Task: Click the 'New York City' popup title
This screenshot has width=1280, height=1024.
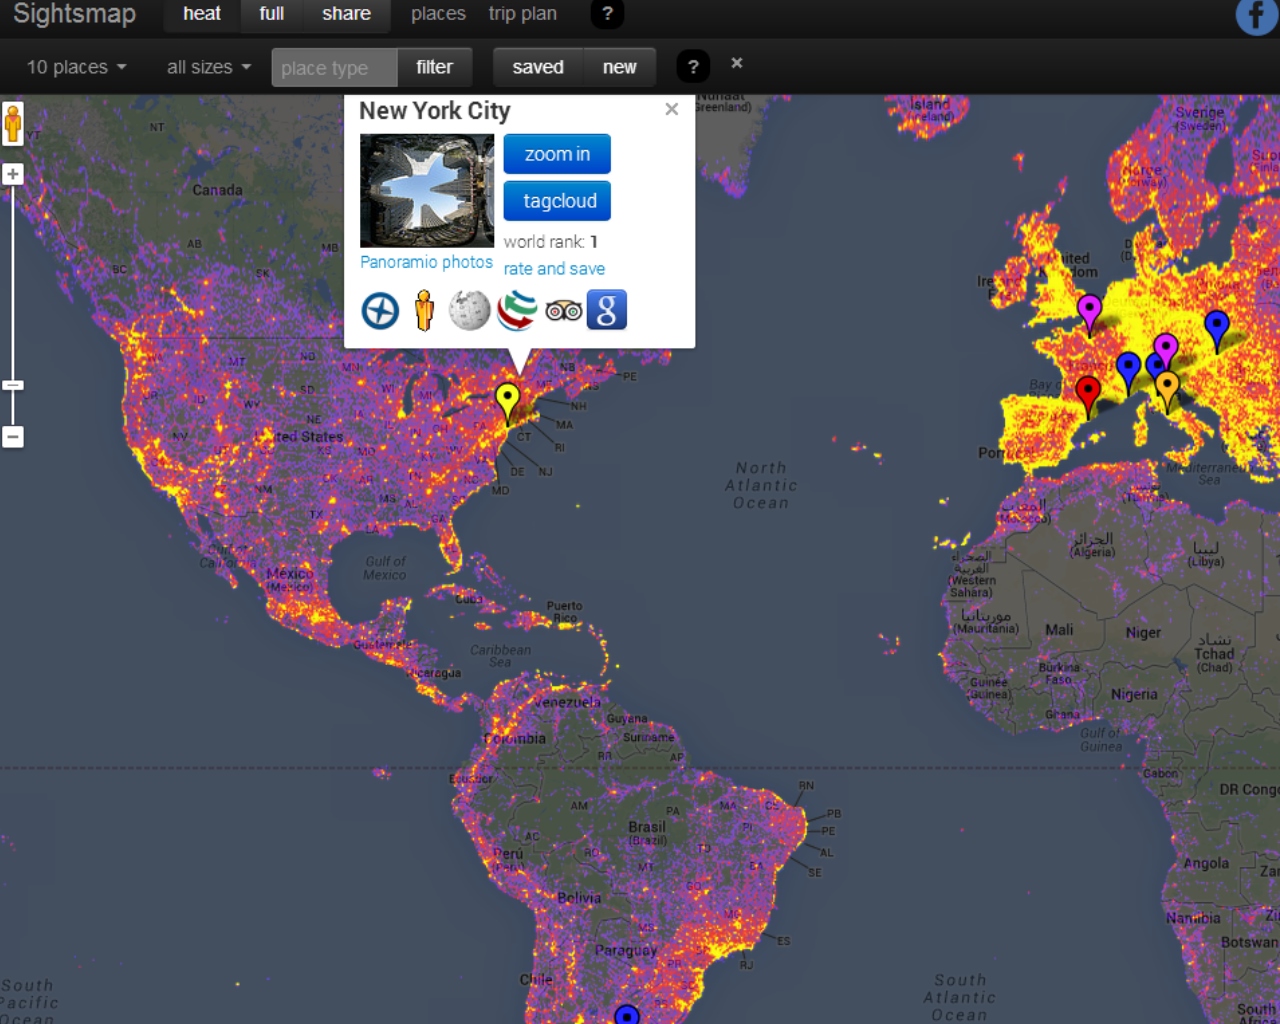Action: [x=435, y=111]
